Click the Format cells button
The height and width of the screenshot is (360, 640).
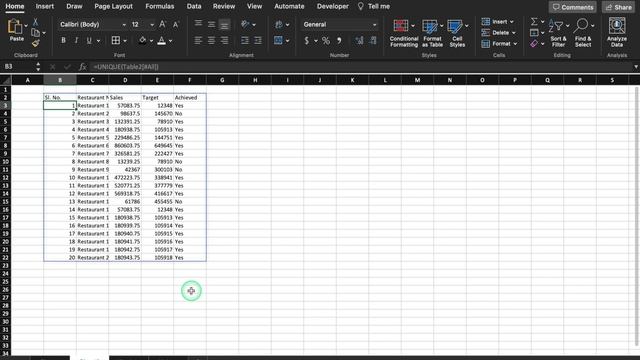click(499, 44)
